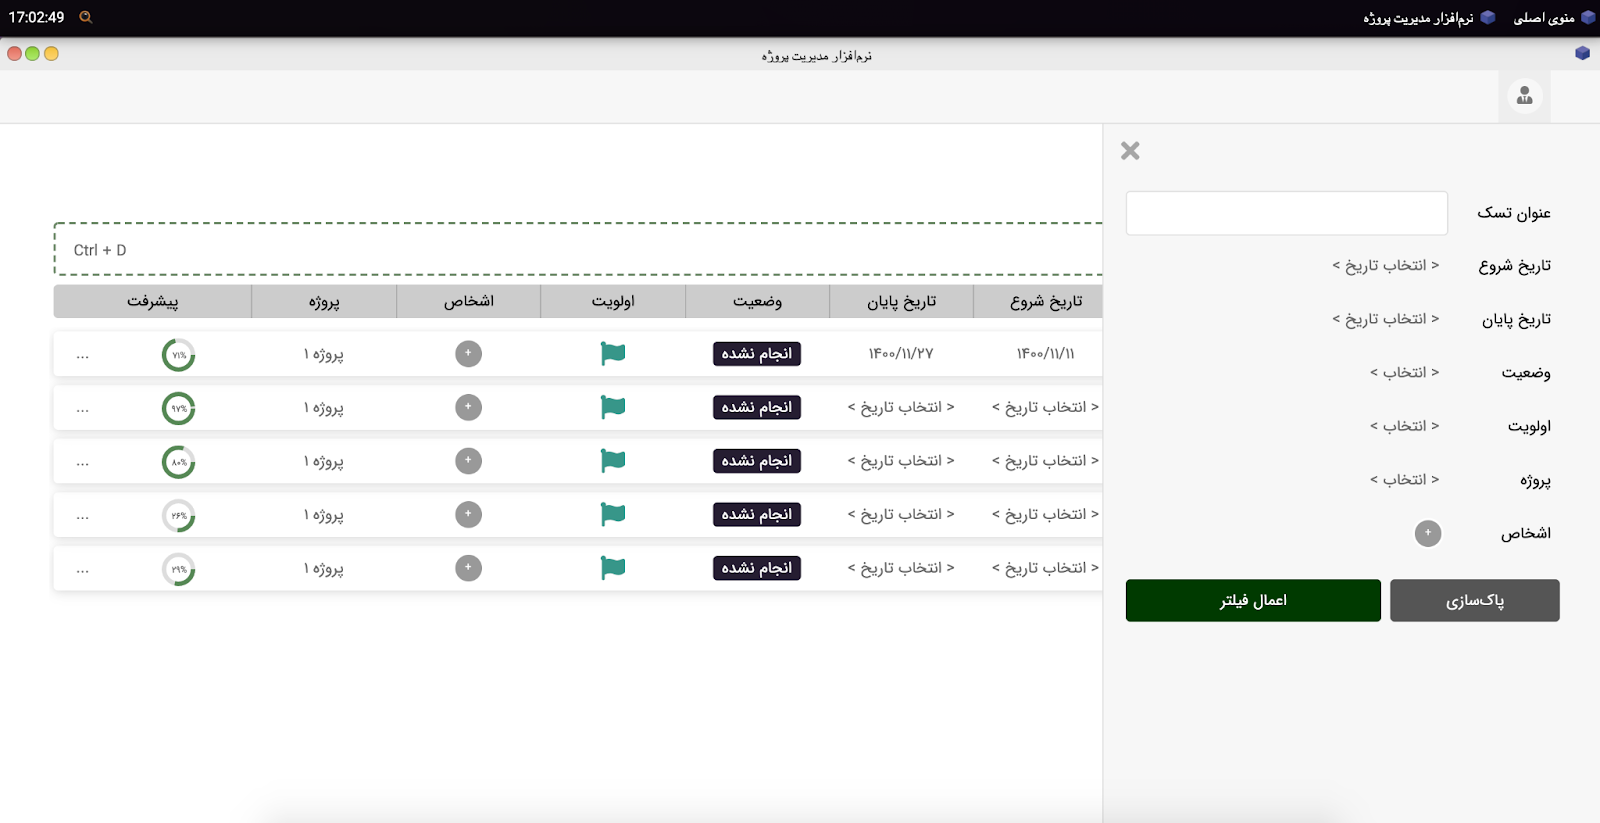This screenshot has width=1600, height=823.
Task: Click the 26% progress circle
Action: point(179,515)
